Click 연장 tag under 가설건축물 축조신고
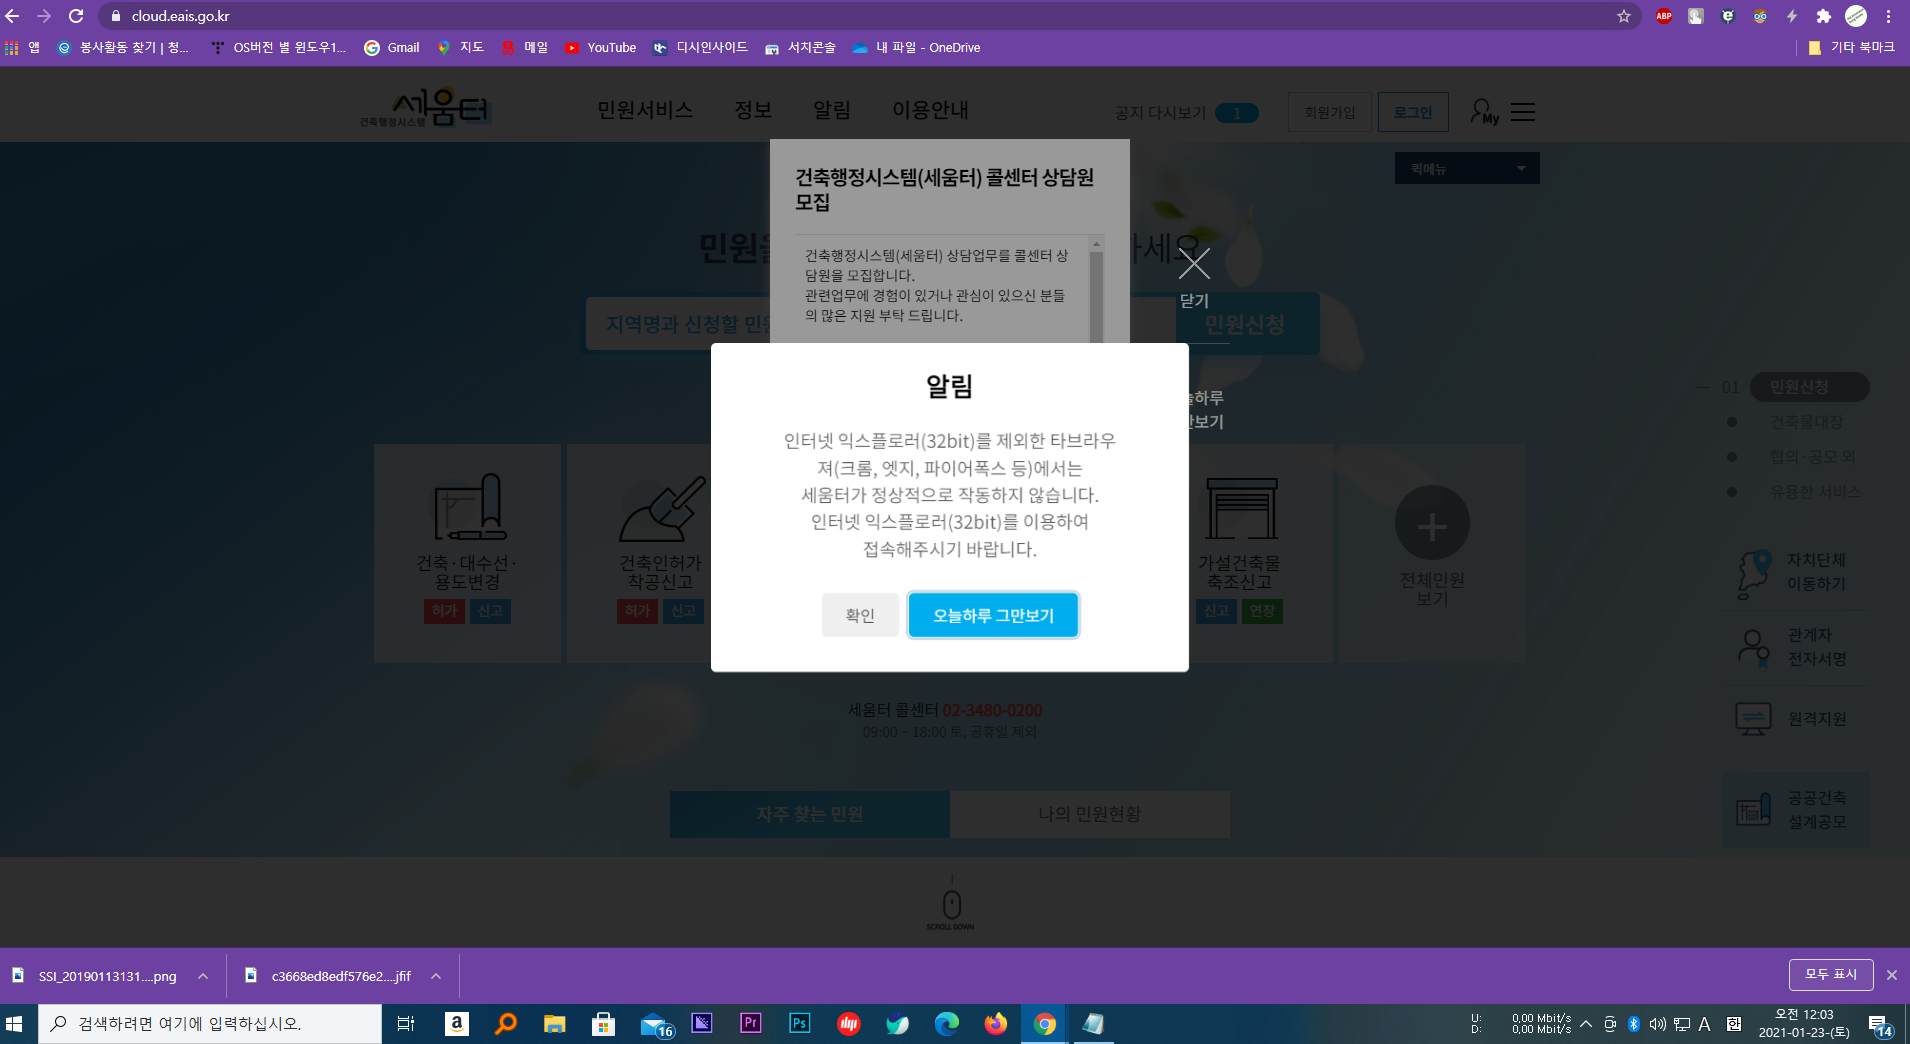The height and width of the screenshot is (1044, 1910). coord(1262,611)
